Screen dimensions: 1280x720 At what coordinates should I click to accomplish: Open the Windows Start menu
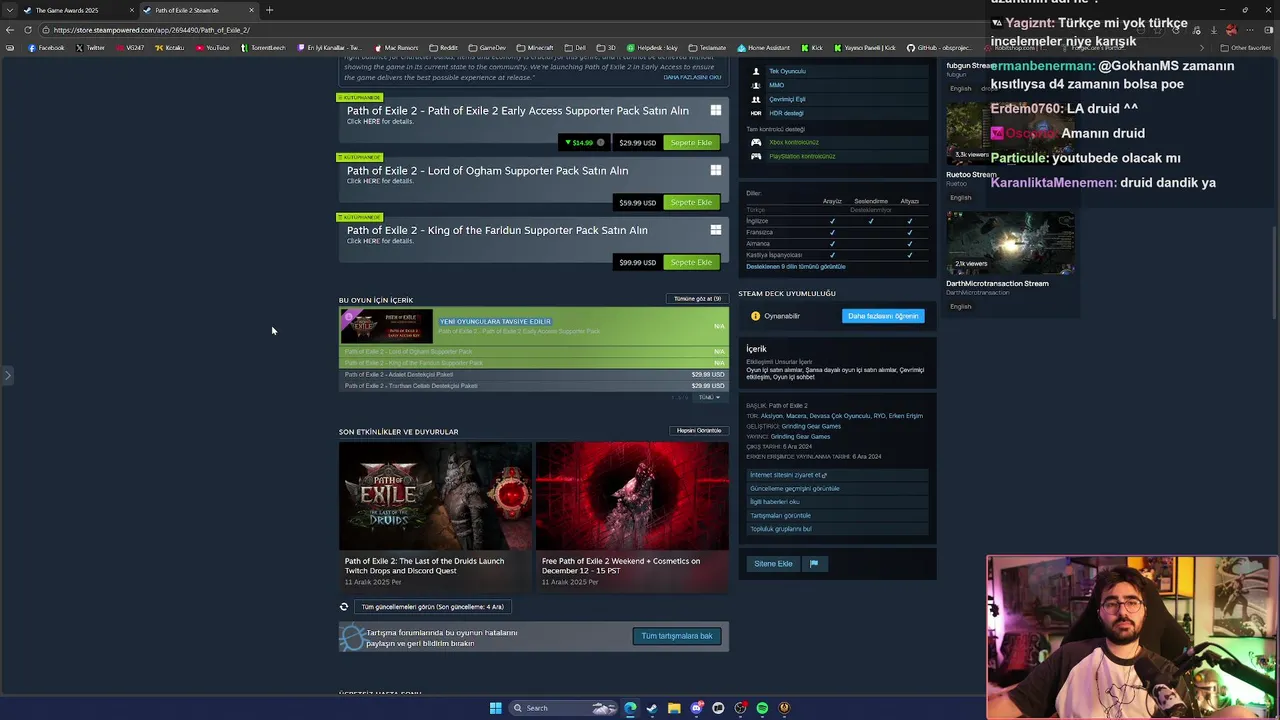tap(495, 708)
